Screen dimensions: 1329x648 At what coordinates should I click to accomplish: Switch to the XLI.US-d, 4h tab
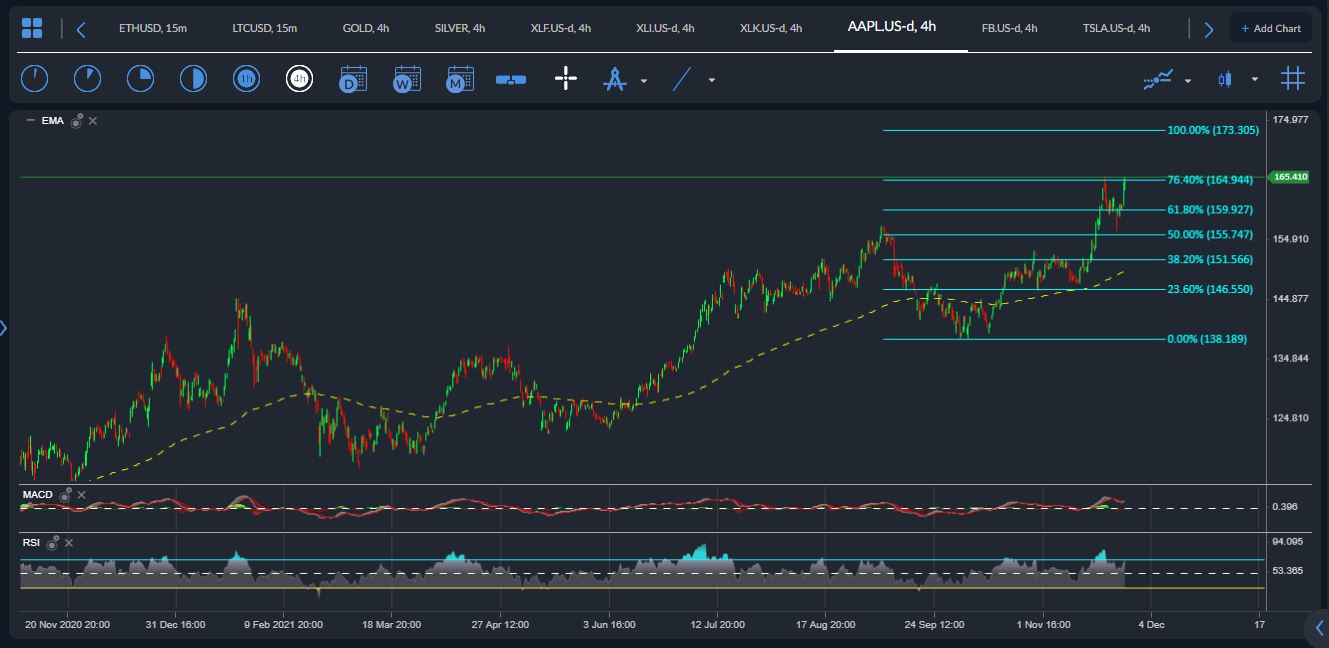(x=666, y=28)
